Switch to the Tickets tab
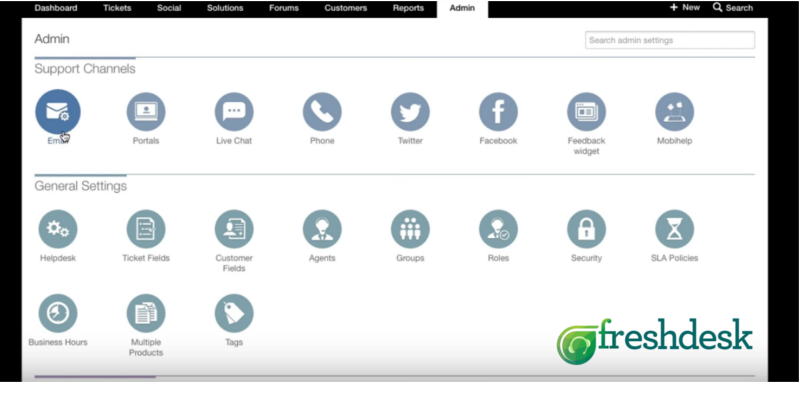The height and width of the screenshot is (400, 800). pyautogui.click(x=116, y=8)
